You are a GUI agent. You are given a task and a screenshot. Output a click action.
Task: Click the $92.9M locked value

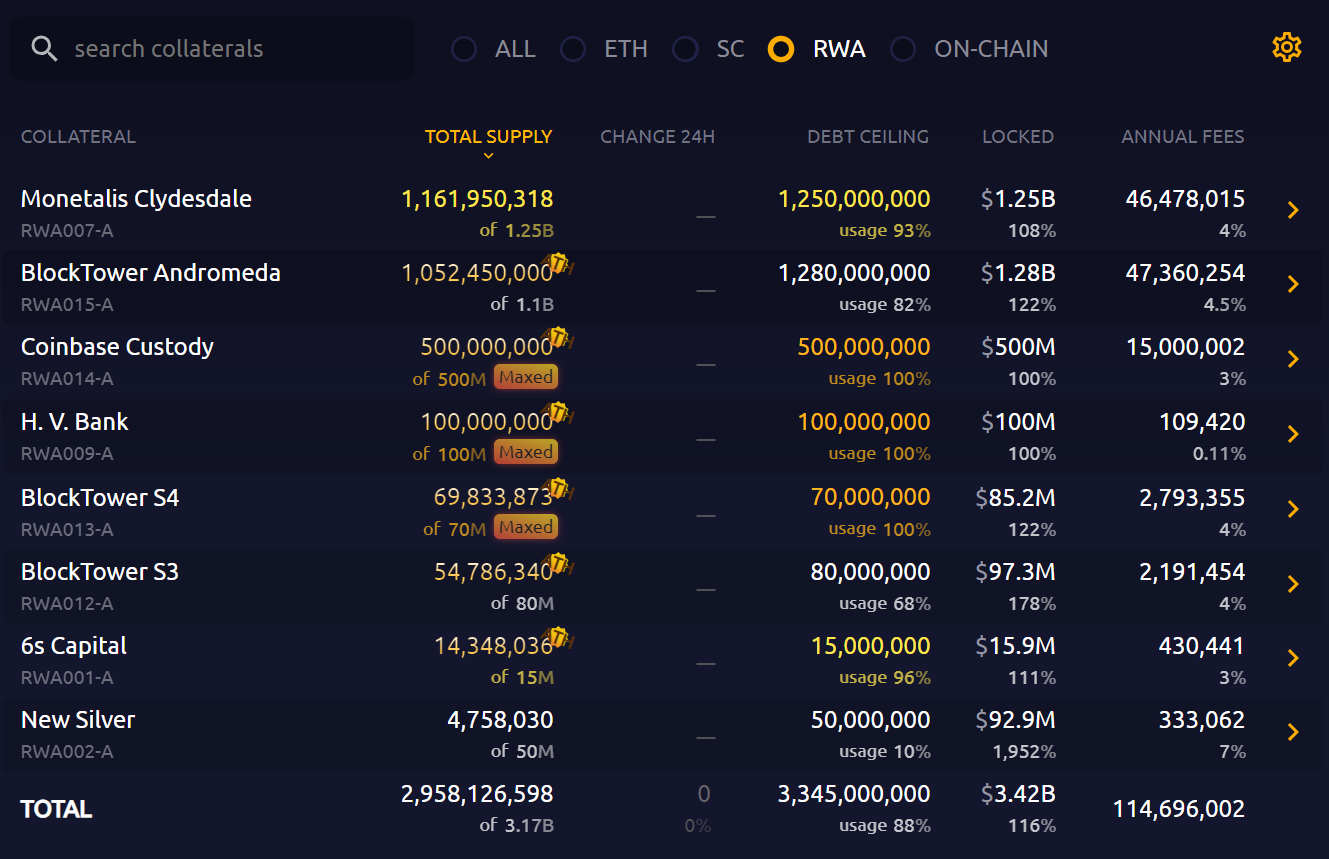1015,720
